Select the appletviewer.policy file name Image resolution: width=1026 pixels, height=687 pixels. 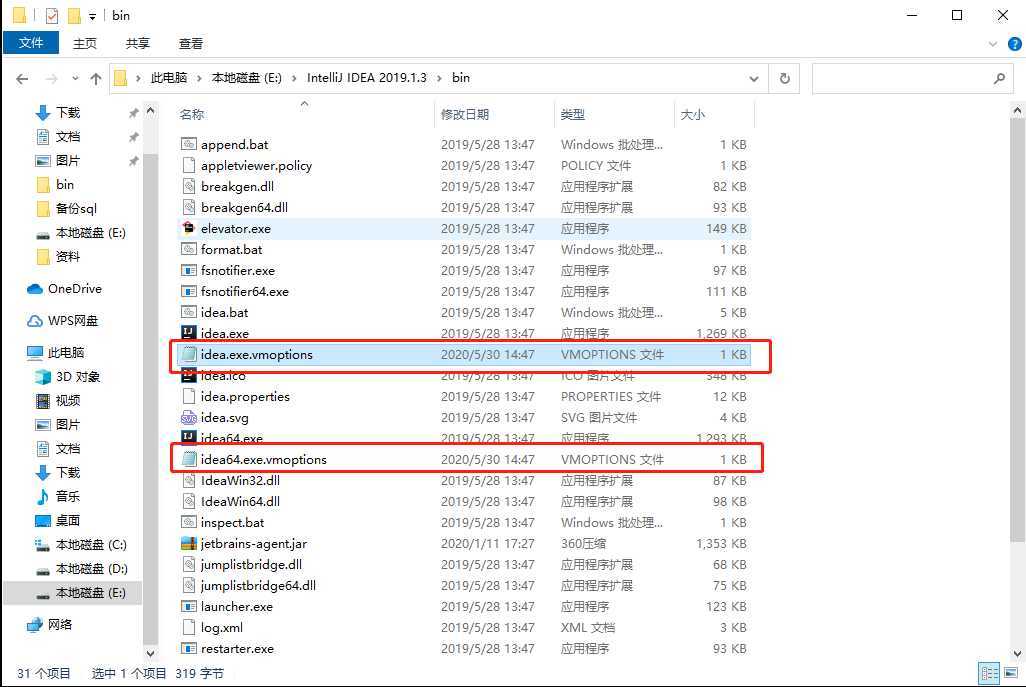[256, 166]
